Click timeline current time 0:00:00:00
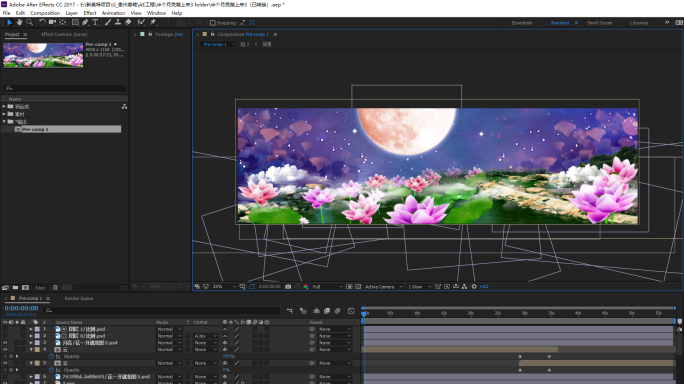The image size is (684, 384). click(21, 308)
